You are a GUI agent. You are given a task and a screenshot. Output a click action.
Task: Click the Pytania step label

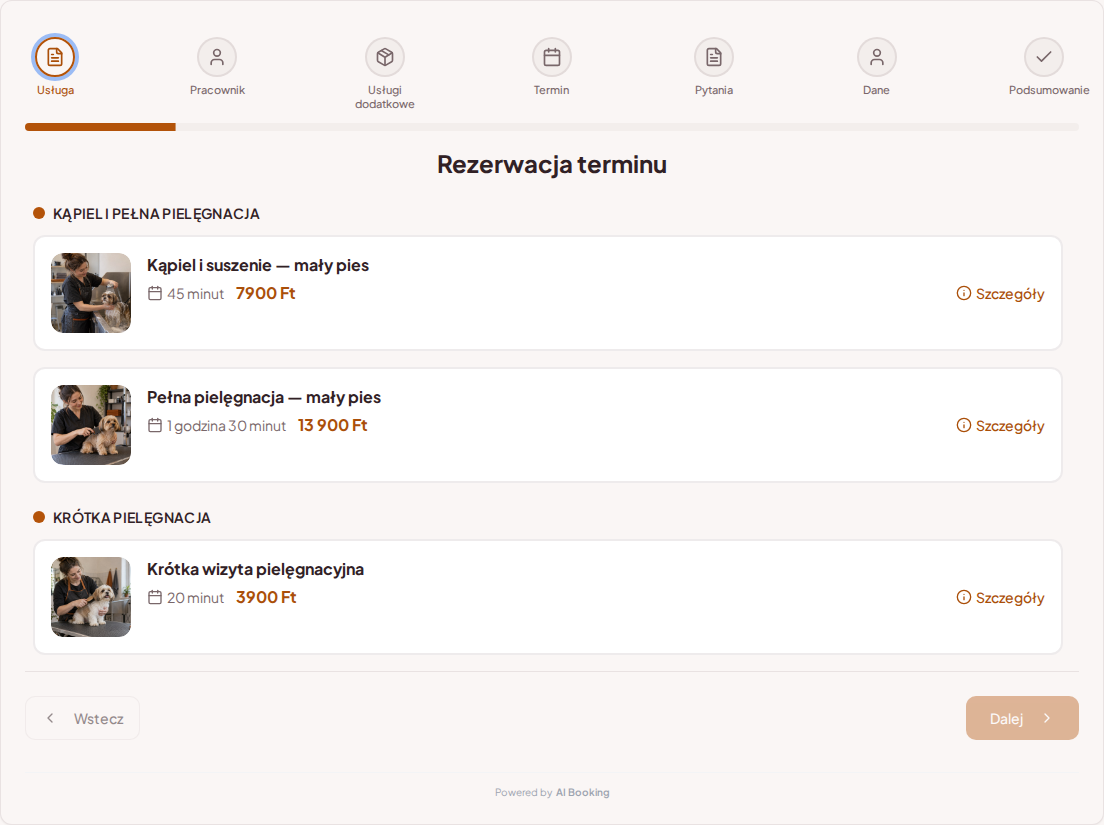[714, 90]
